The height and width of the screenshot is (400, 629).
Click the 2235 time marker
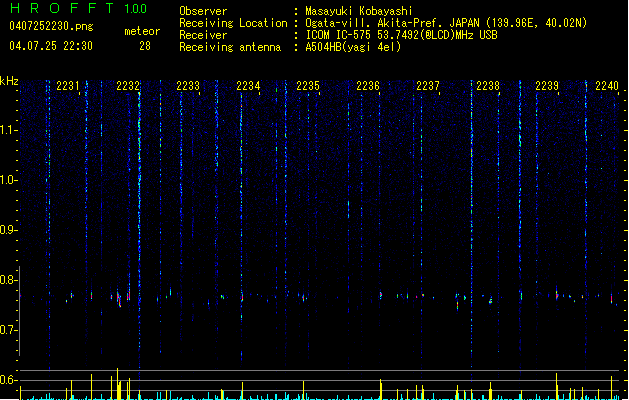point(308,85)
